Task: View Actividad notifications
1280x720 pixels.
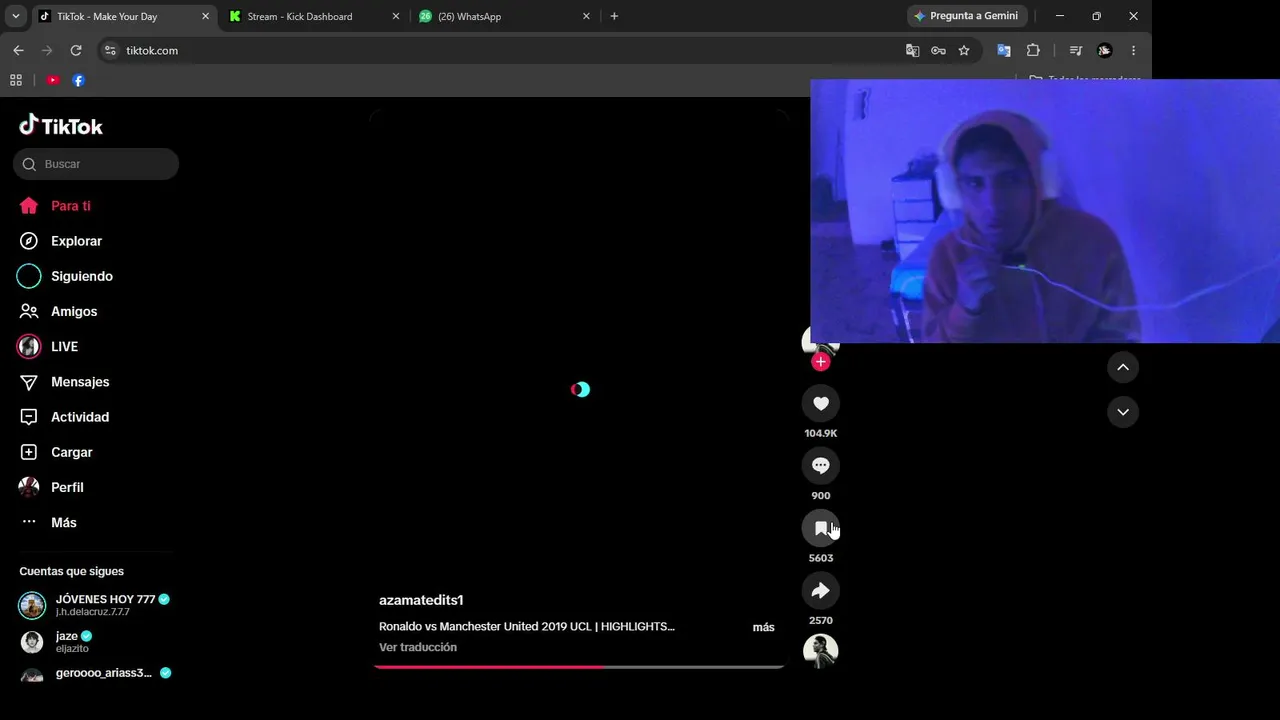Action: pos(65,417)
